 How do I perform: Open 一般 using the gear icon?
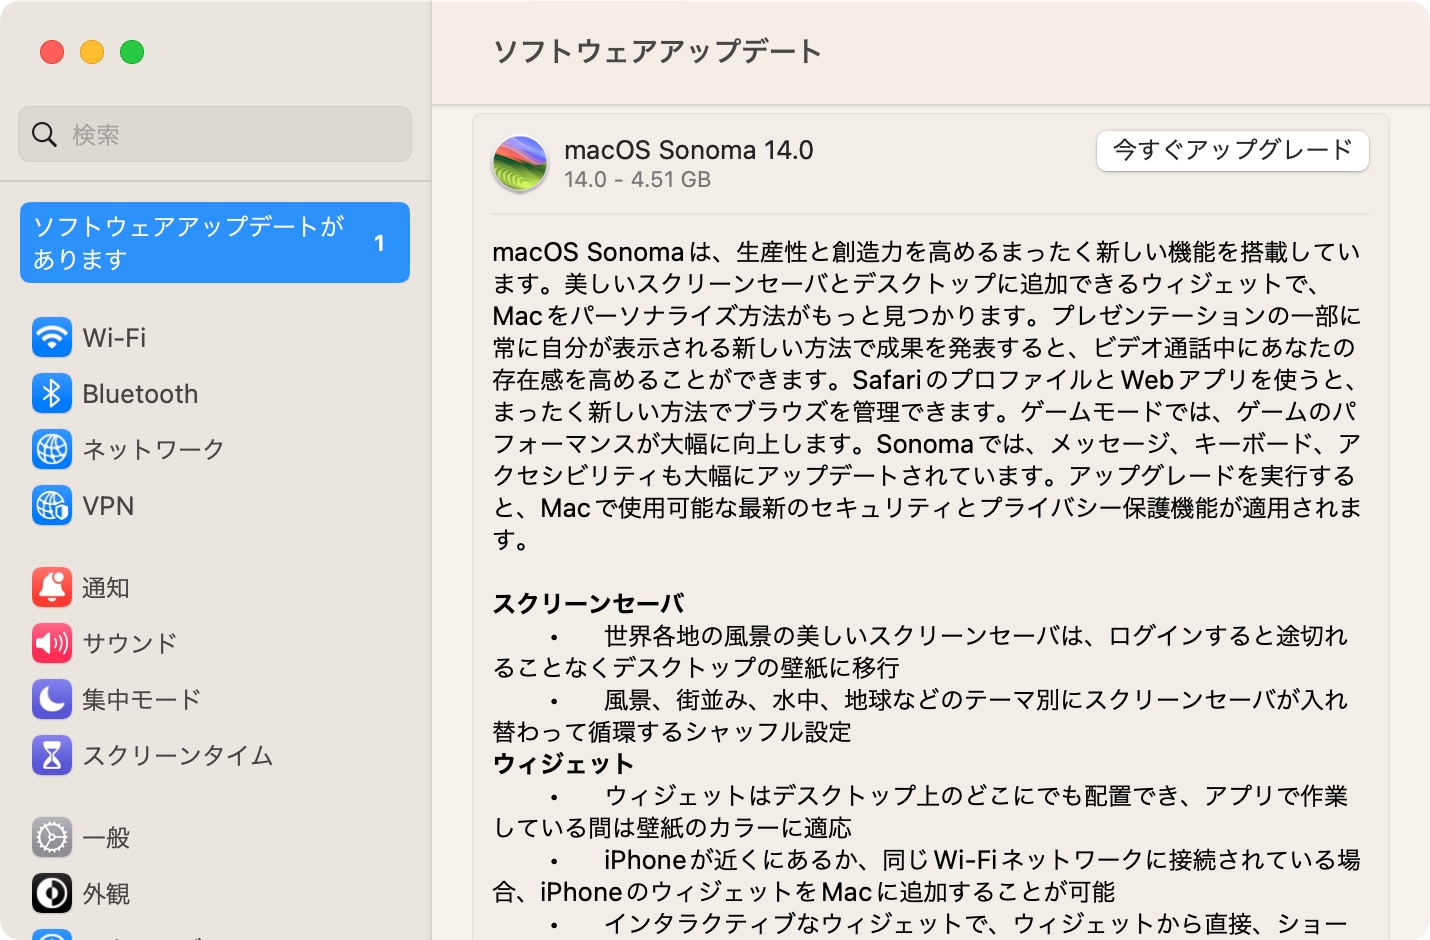(x=52, y=838)
